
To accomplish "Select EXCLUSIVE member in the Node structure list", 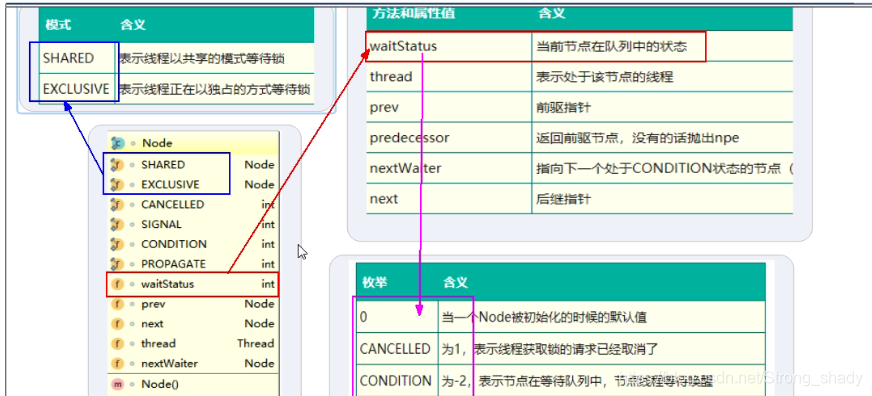I will [193, 184].
